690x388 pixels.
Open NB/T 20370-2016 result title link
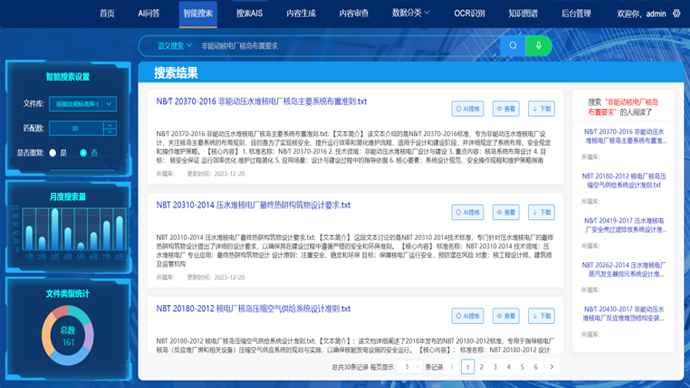point(261,102)
